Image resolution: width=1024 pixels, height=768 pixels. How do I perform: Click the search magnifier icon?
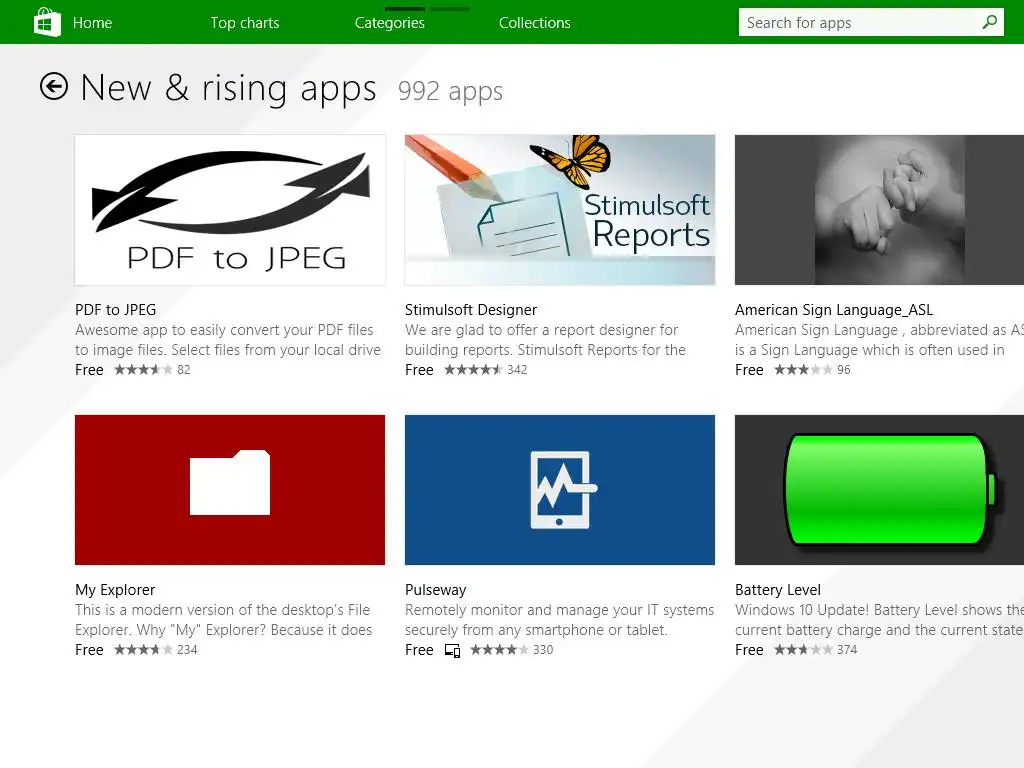(x=989, y=22)
